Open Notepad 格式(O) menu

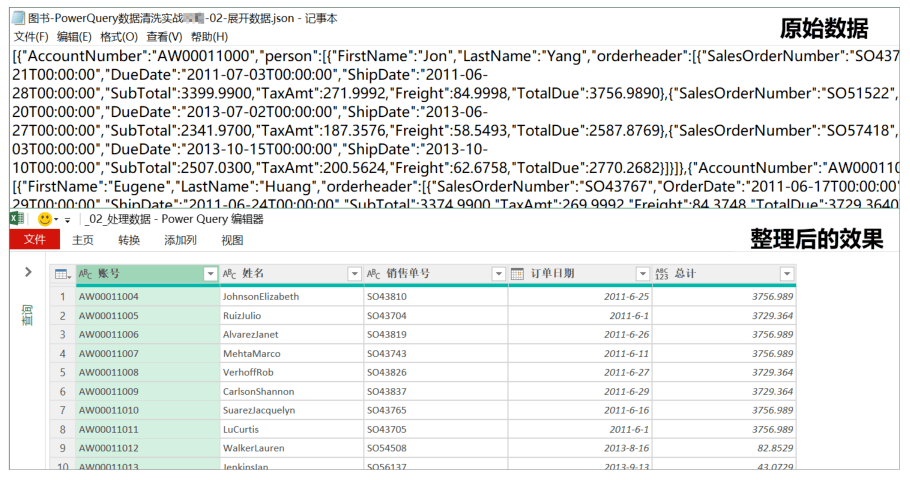(119, 37)
